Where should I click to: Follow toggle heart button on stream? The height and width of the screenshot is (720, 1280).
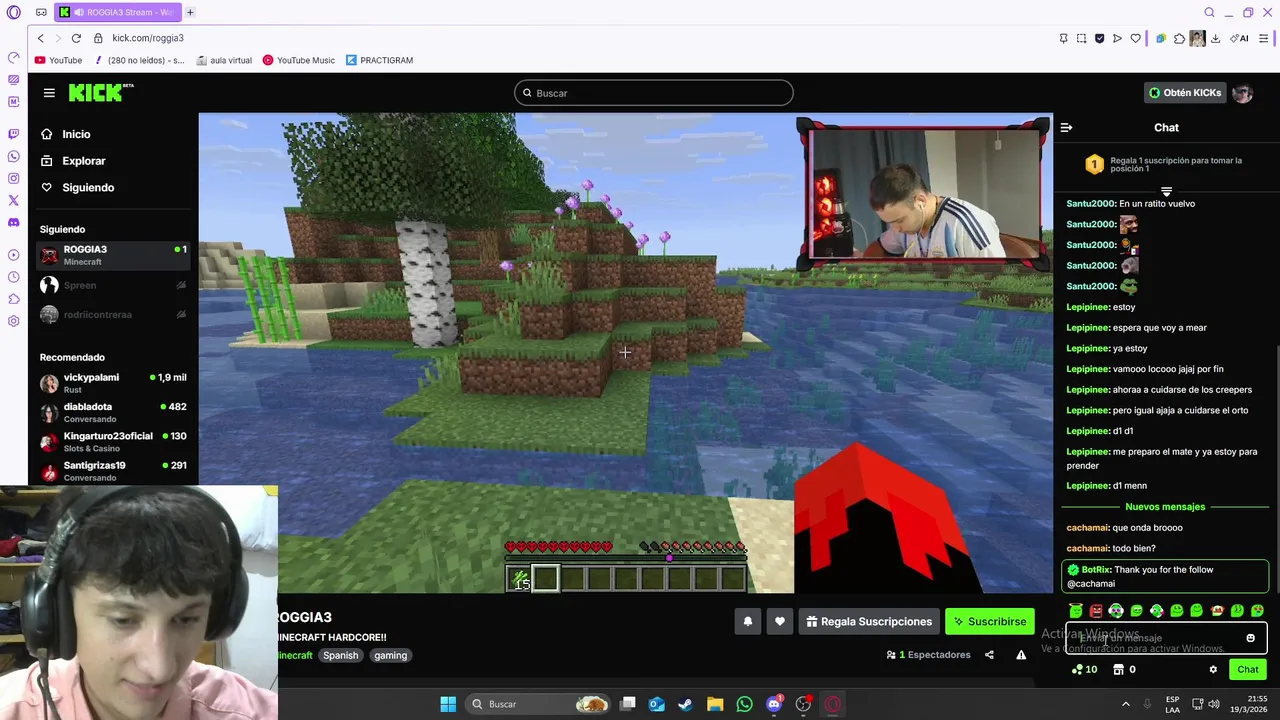click(x=779, y=622)
